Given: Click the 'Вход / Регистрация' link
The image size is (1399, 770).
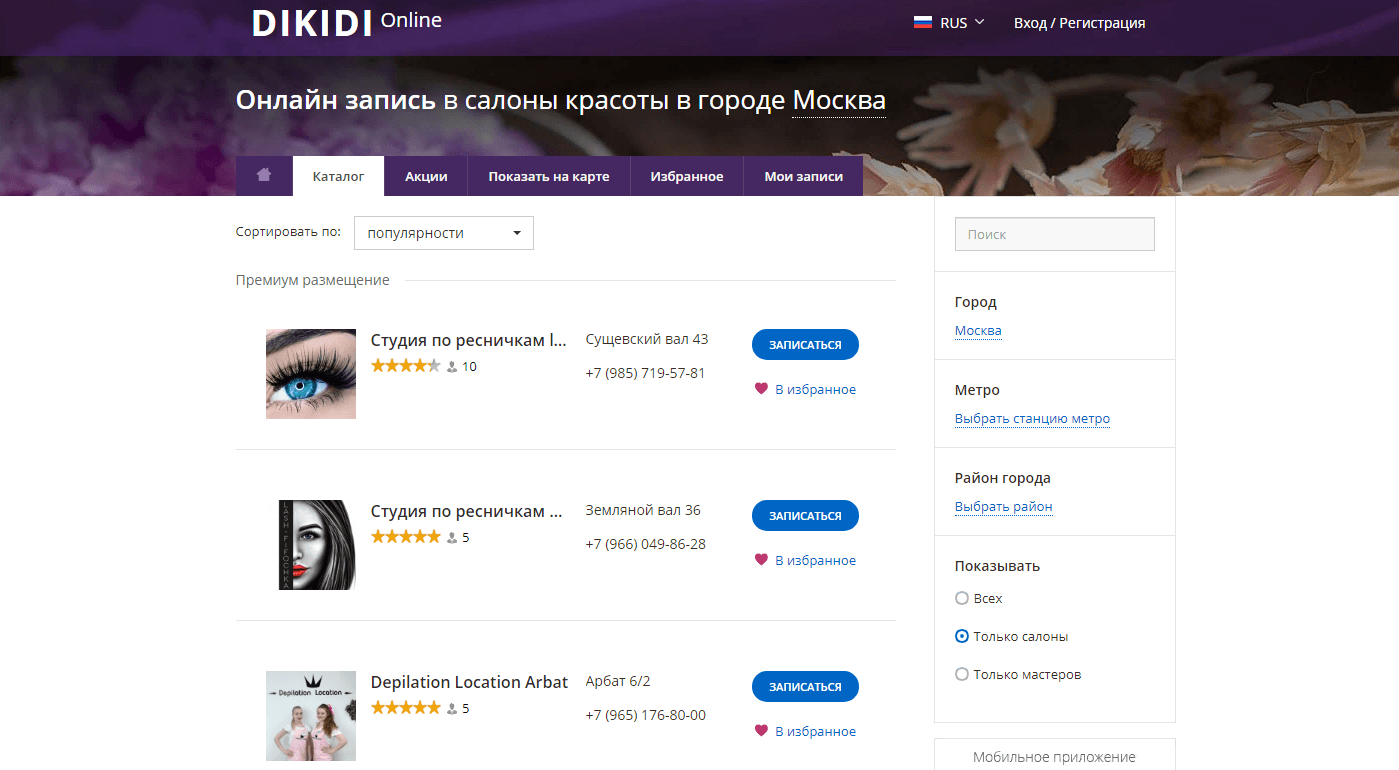Looking at the screenshot, I should coord(1079,23).
